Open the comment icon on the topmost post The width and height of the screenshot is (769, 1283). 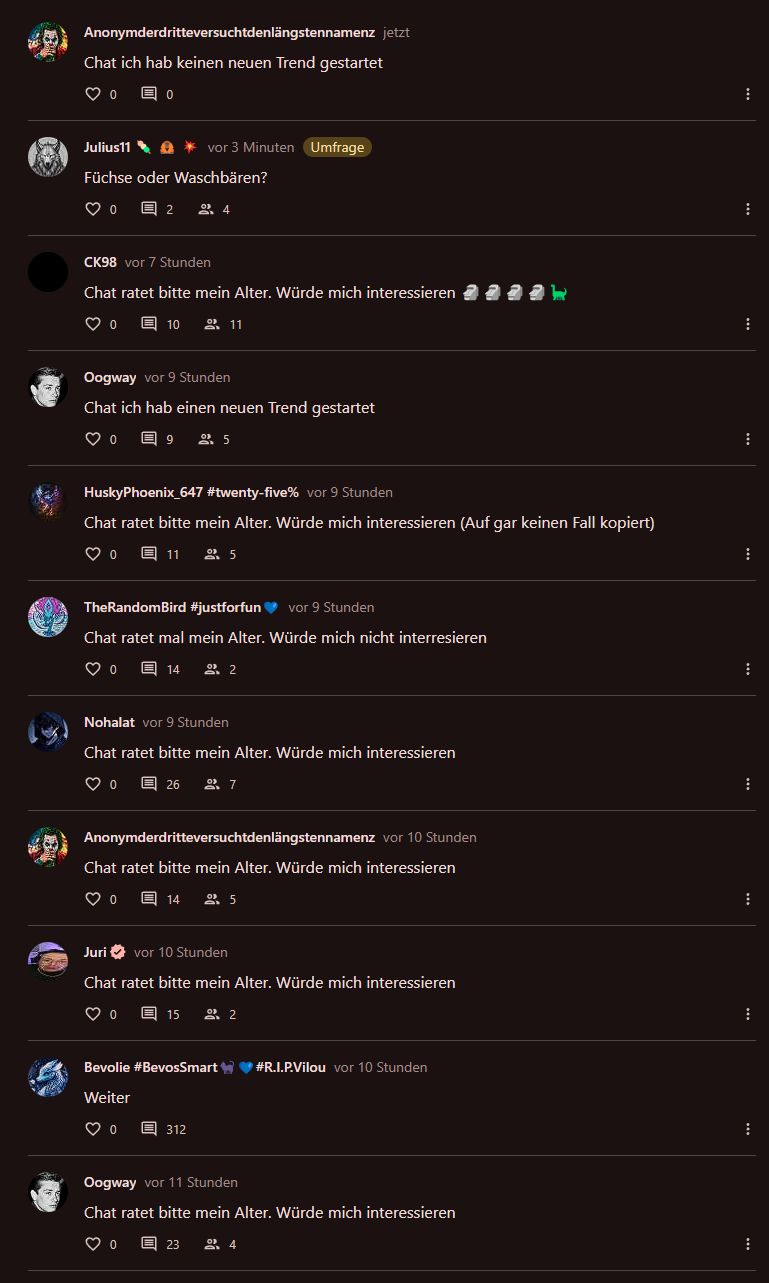coord(149,94)
